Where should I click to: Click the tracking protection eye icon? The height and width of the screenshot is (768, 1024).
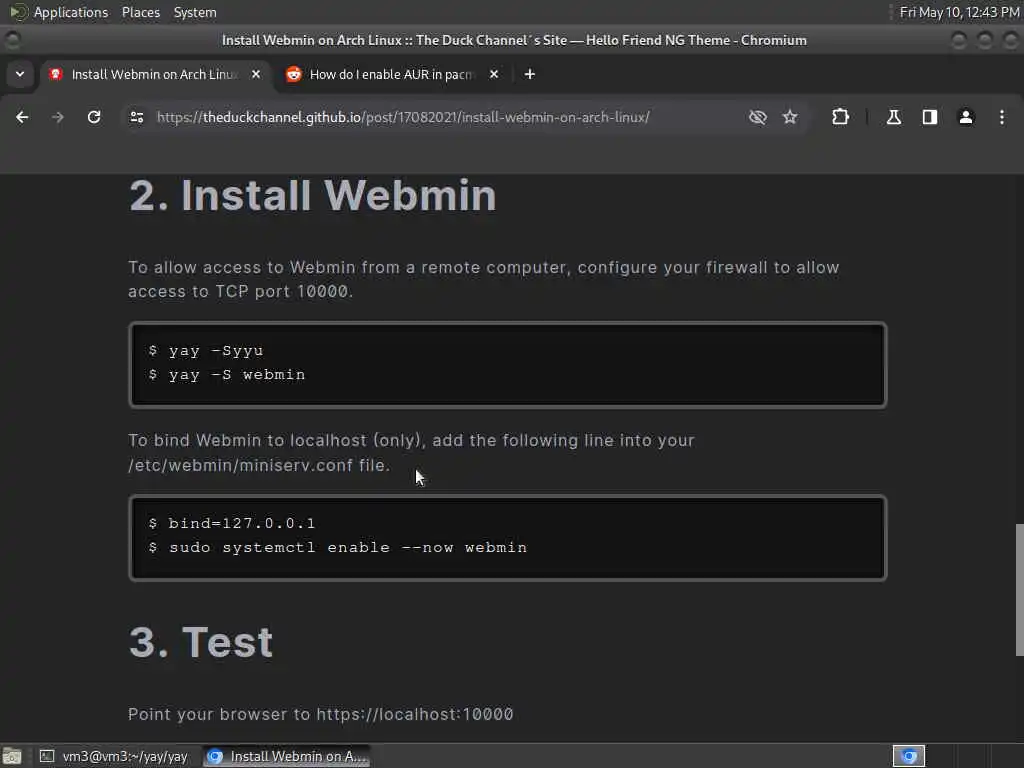point(758,117)
